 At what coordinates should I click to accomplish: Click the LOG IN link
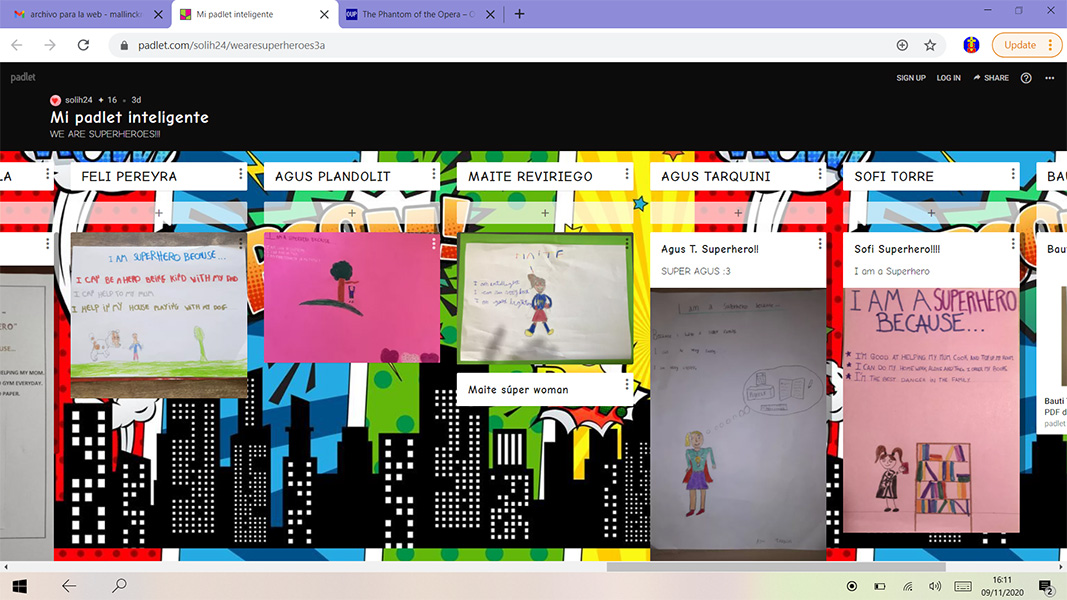(x=948, y=78)
